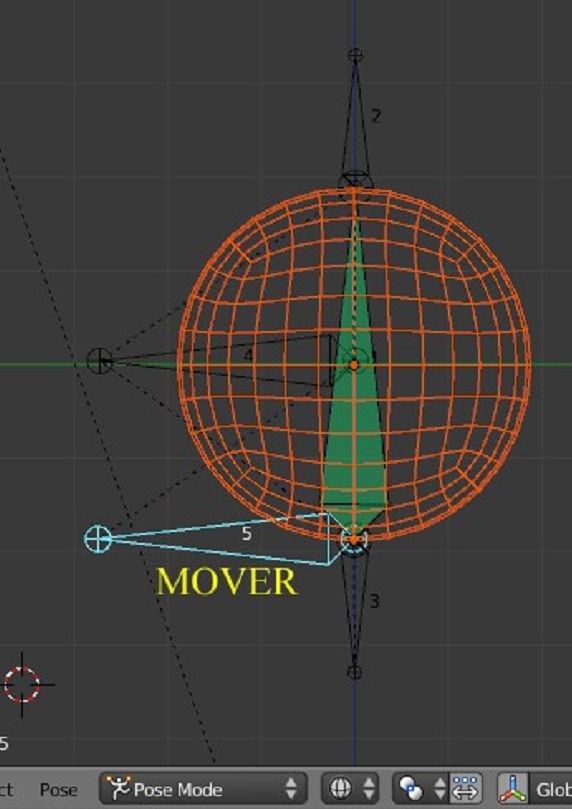The width and height of the screenshot is (572, 809).
Task: Select the green filled bone in sphere
Action: pos(354,413)
